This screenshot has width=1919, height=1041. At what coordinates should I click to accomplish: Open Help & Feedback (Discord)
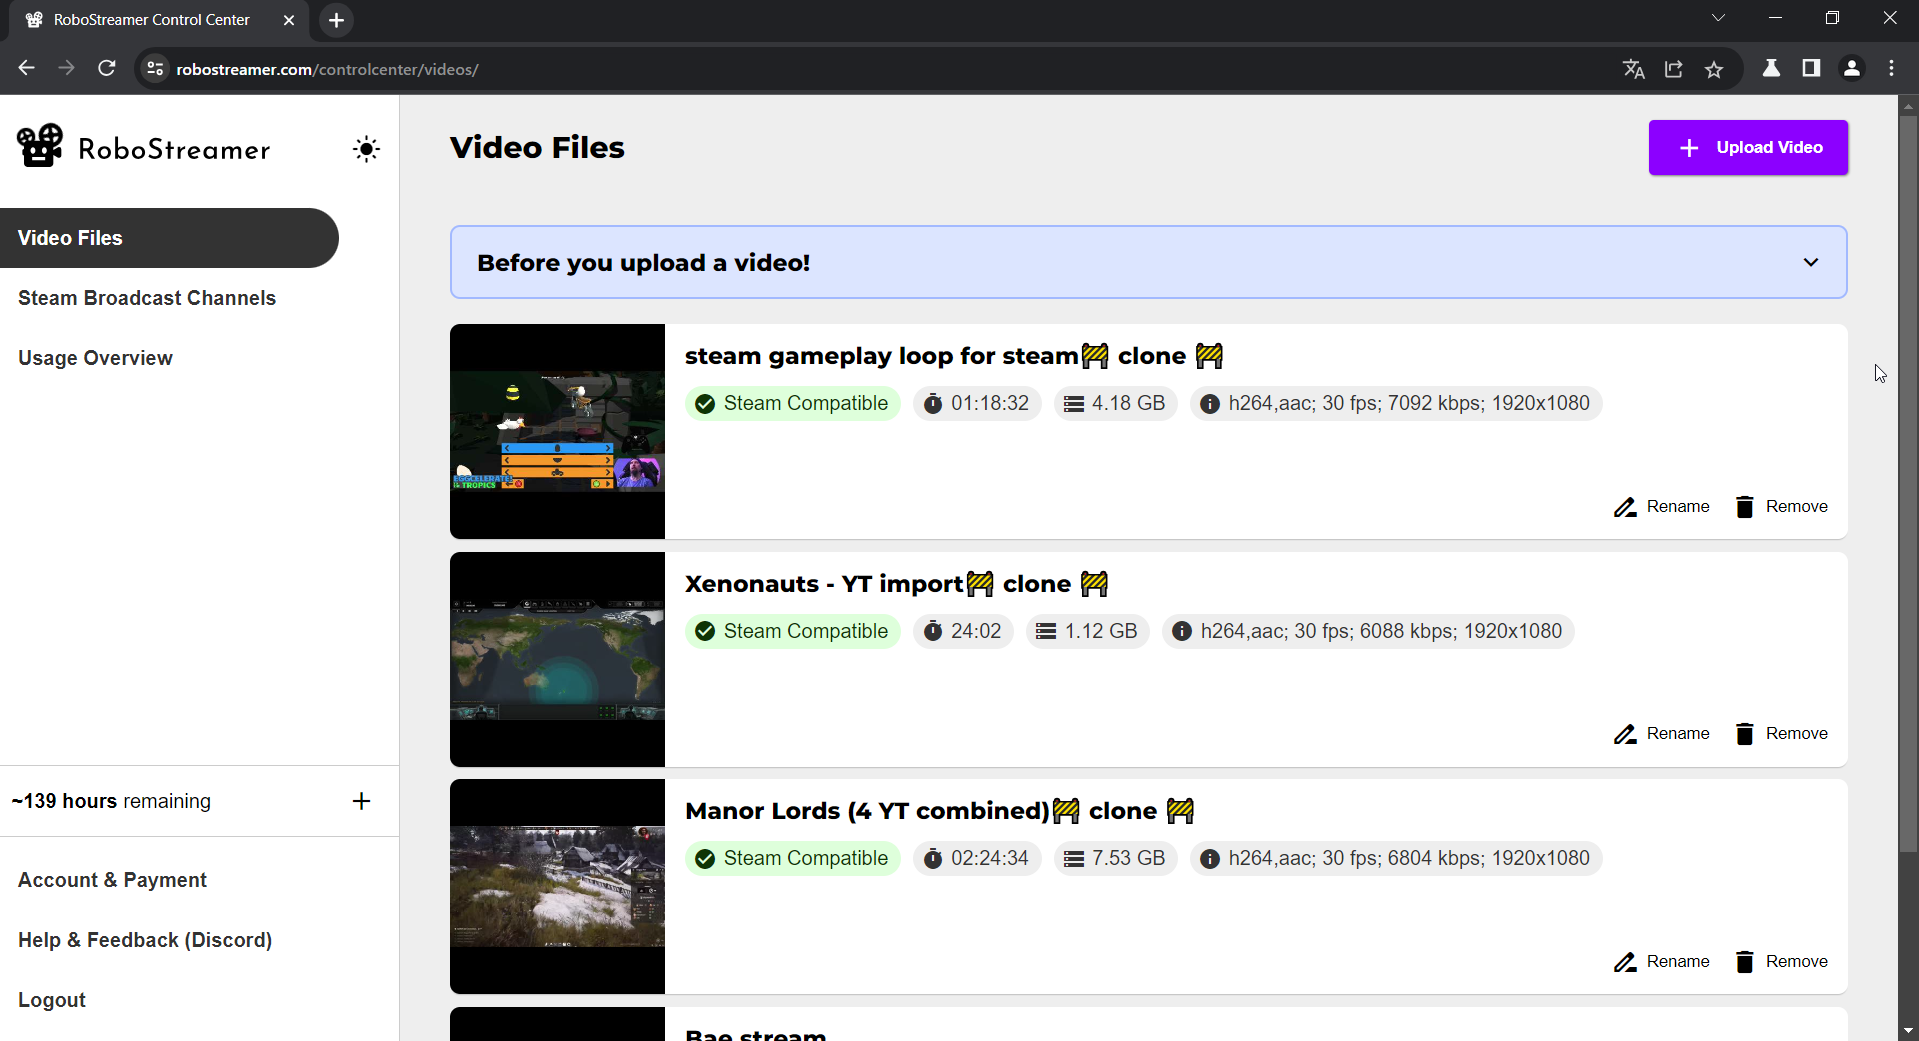pyautogui.click(x=145, y=940)
